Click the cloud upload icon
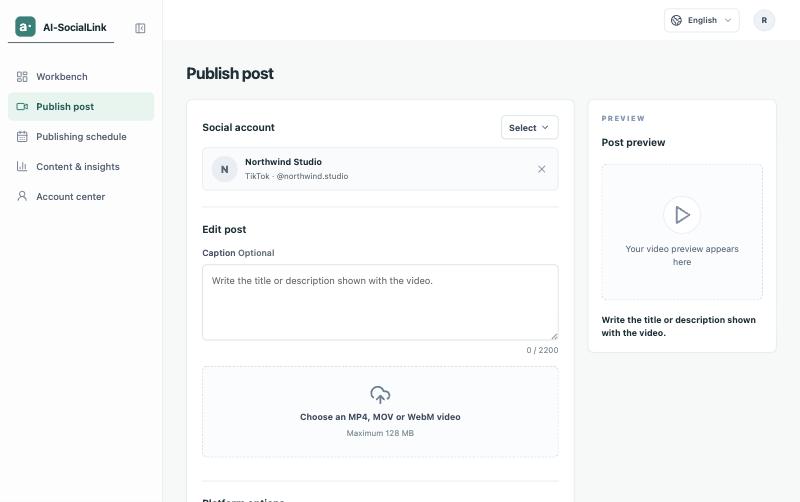 pyautogui.click(x=380, y=394)
